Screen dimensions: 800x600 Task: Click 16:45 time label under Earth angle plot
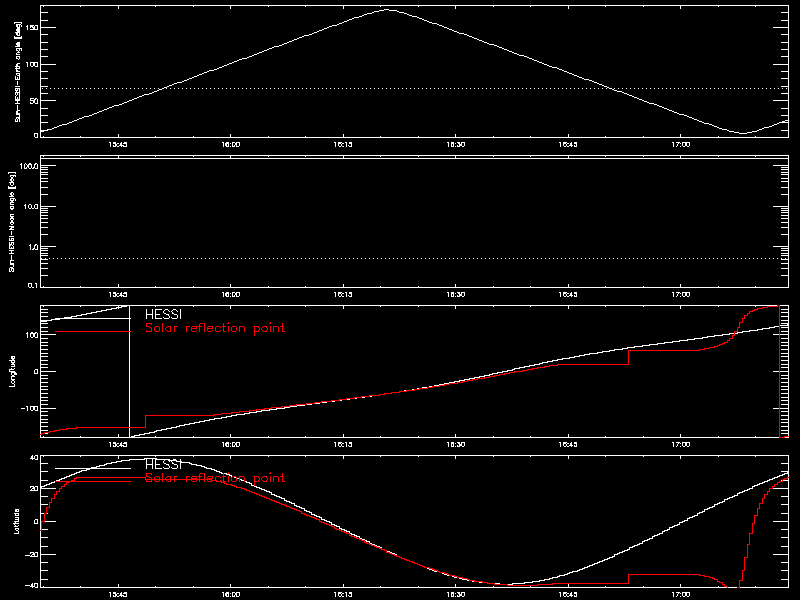[568, 145]
